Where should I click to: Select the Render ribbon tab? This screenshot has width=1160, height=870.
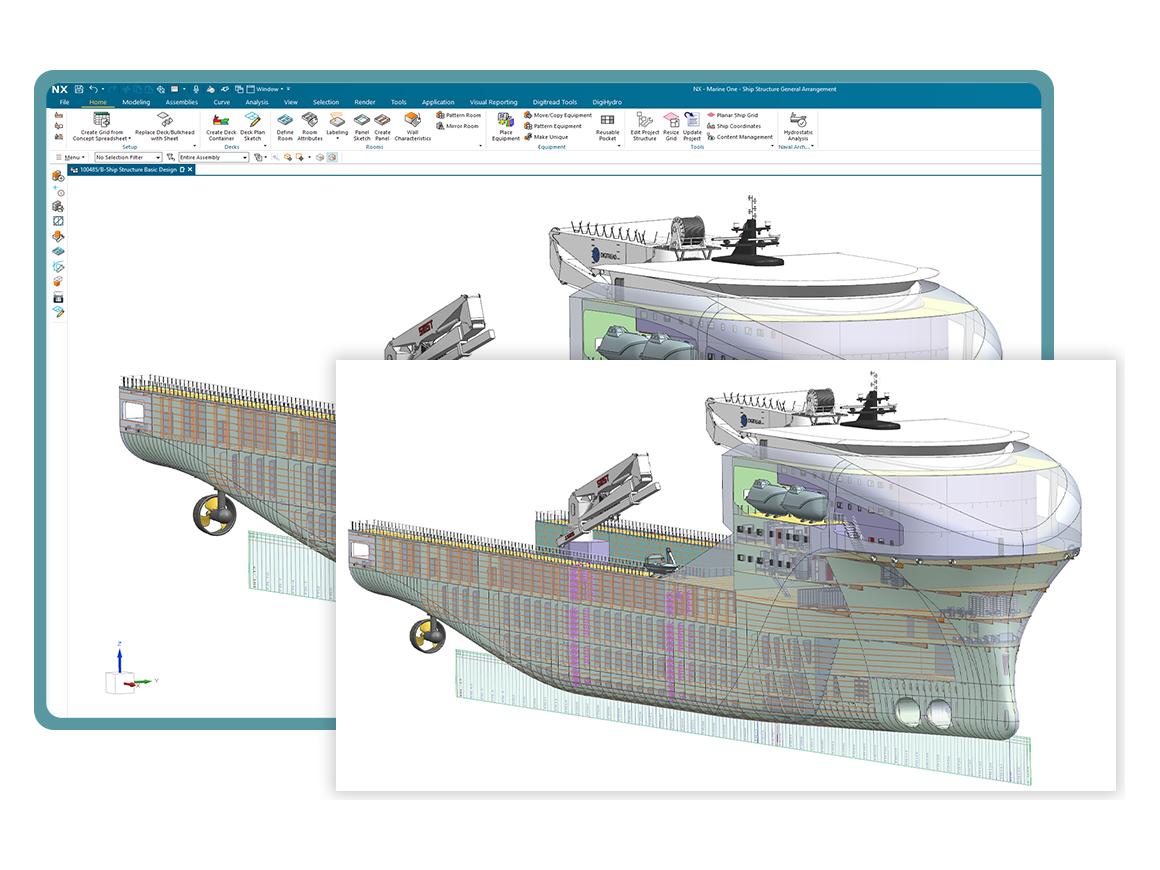[x=365, y=102]
